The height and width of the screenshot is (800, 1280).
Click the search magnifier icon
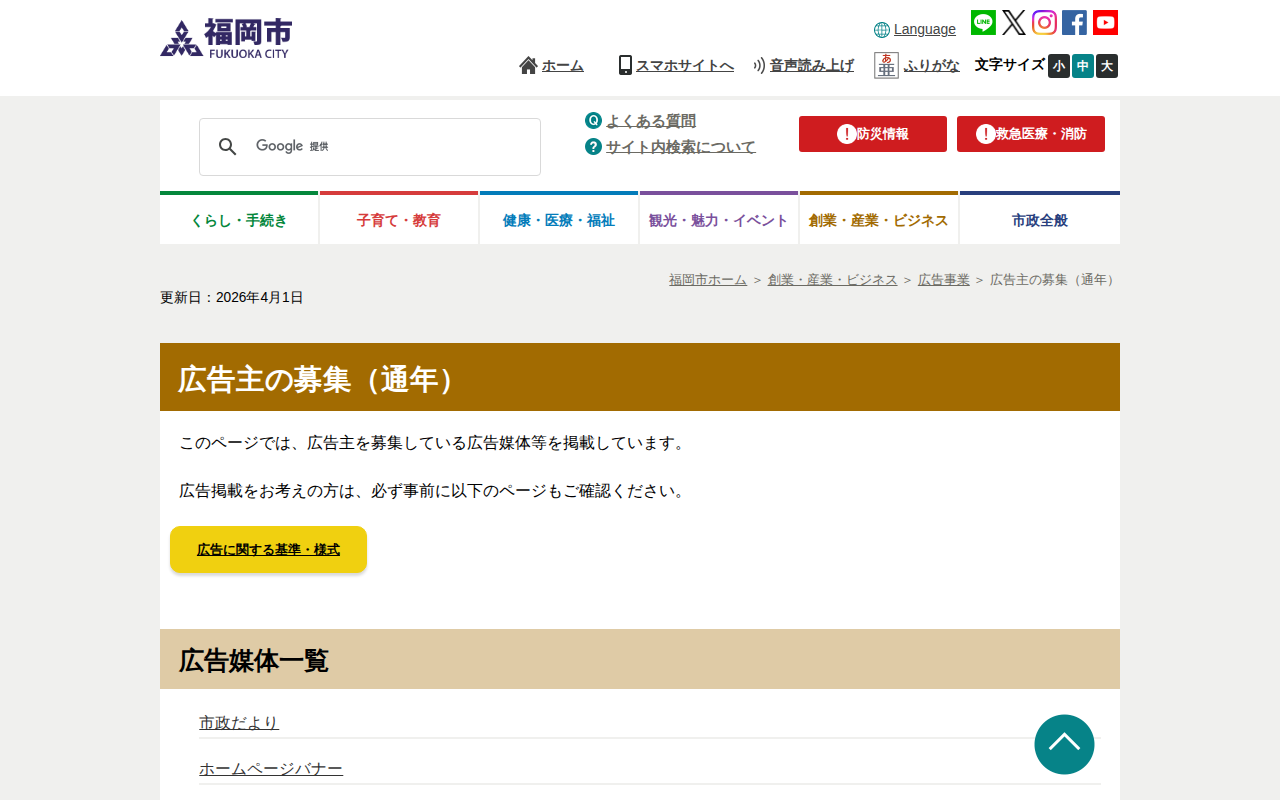228,146
